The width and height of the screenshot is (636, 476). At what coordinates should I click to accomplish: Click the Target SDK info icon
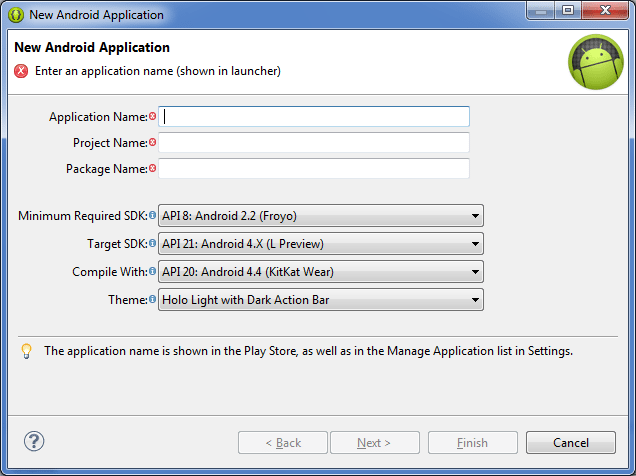point(153,243)
